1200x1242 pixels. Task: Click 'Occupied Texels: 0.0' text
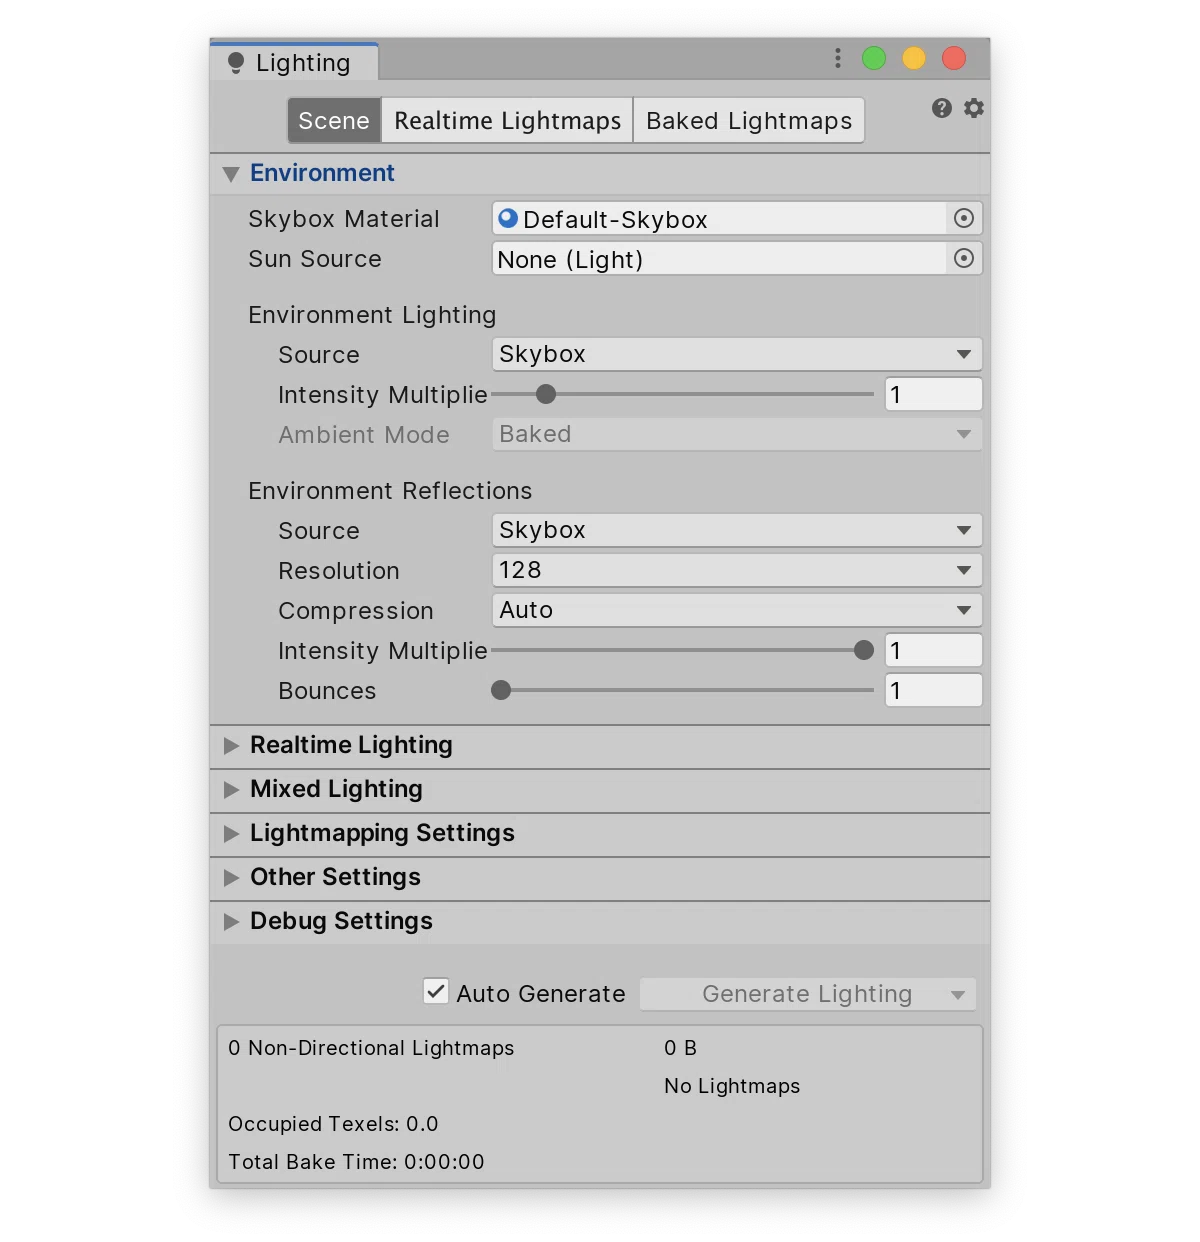click(x=333, y=1124)
